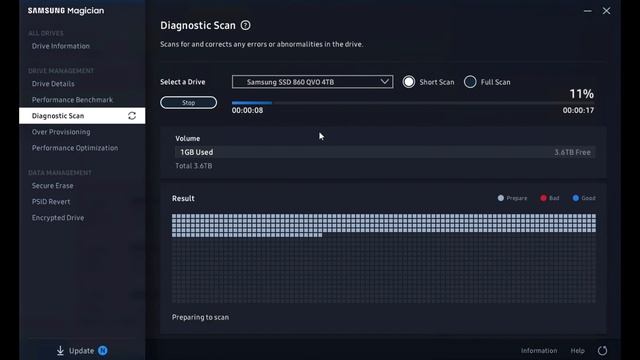Viewport: 640px width, 360px height.
Task: Click the blue N badge beside Update
Action: 102,350
